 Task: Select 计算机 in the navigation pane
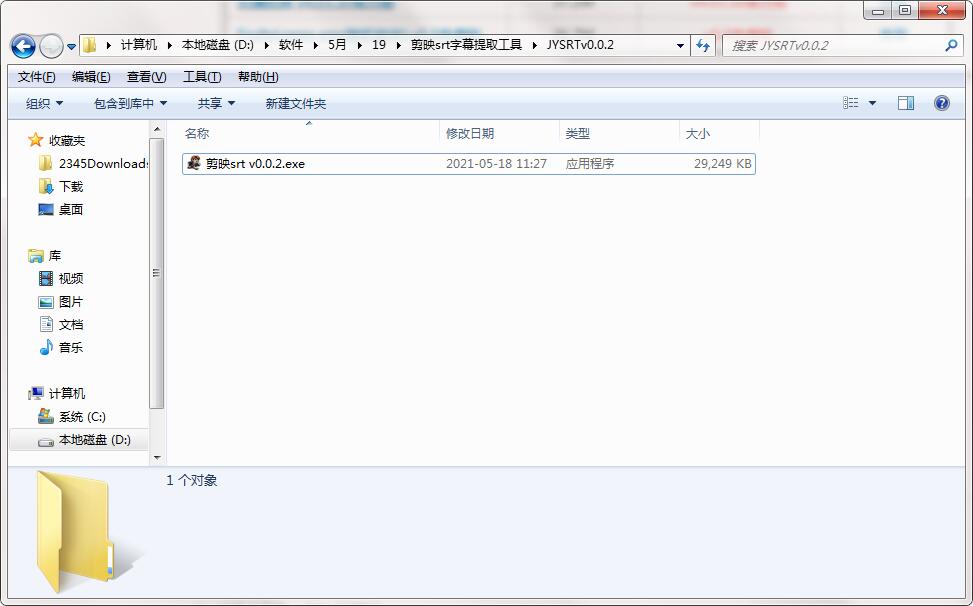tap(67, 393)
